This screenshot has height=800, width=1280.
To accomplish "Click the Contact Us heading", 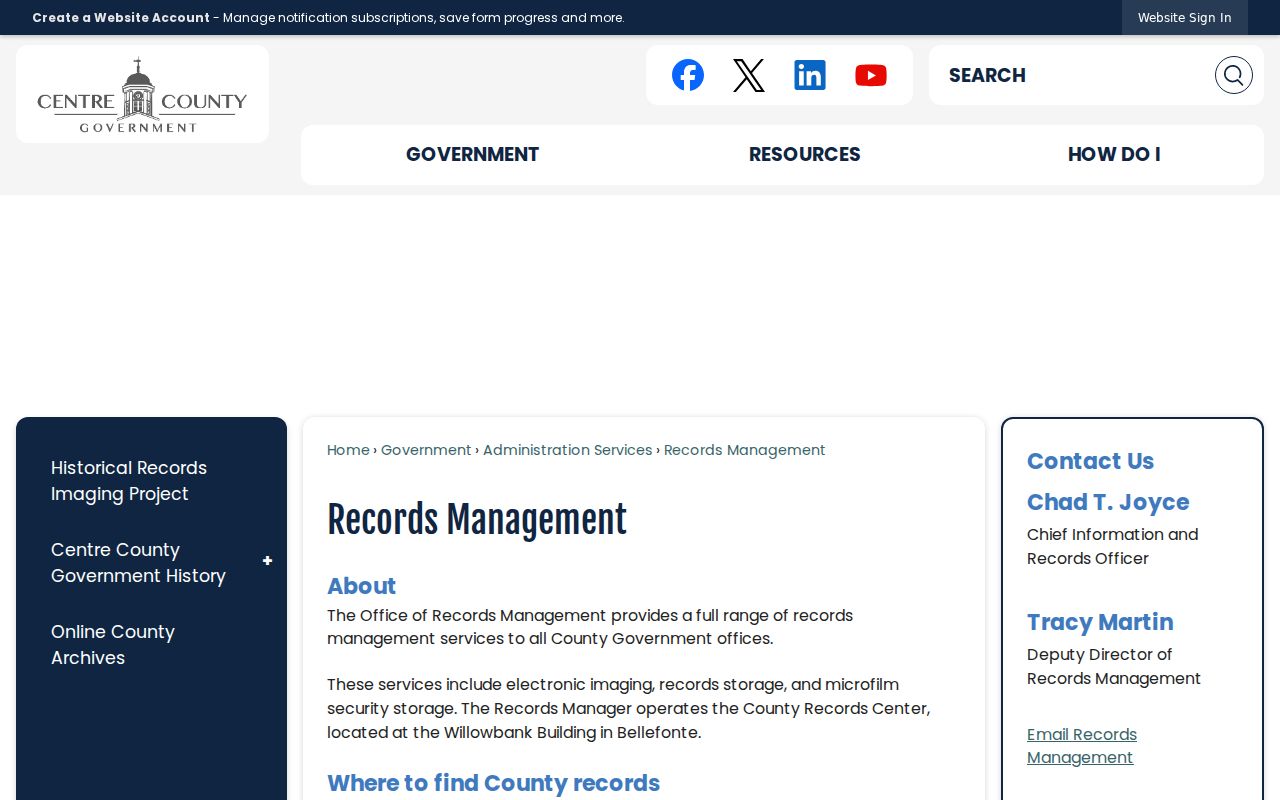I will 1090,461.
